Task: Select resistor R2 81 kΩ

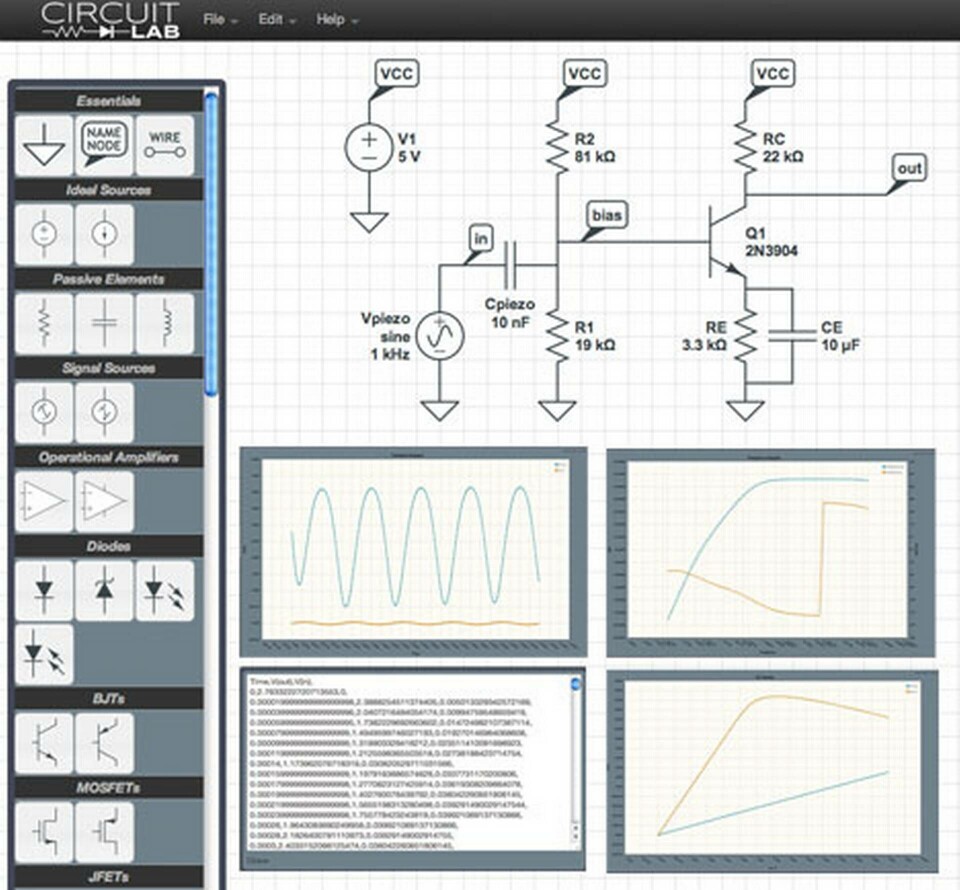Action: pyautogui.click(x=557, y=148)
